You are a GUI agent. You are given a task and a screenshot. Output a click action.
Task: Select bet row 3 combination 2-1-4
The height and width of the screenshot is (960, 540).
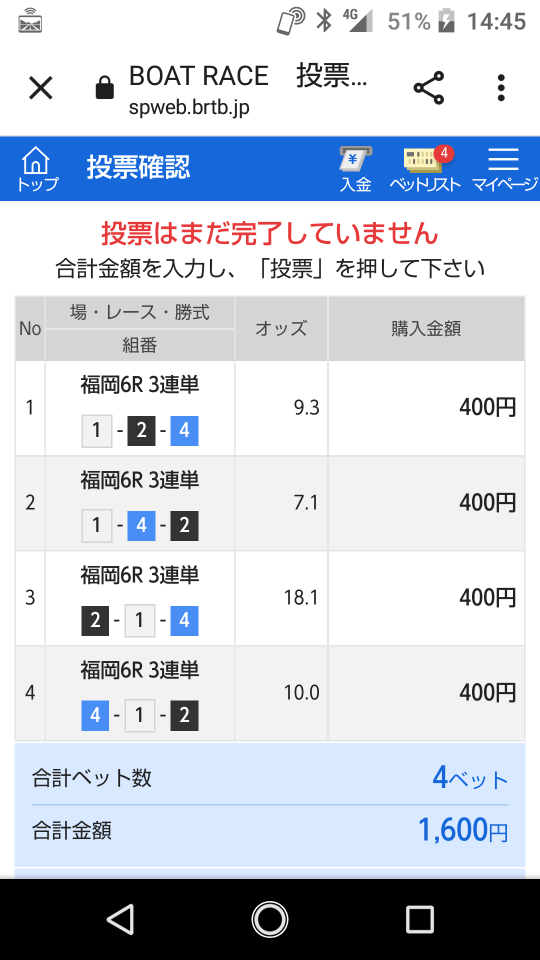pos(140,621)
